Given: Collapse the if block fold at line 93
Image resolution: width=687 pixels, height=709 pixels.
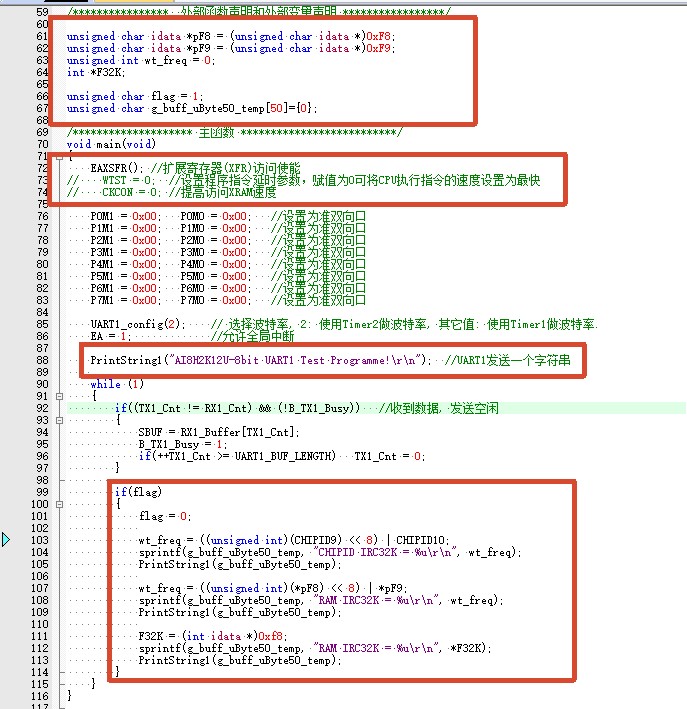Looking at the screenshot, I should 59,420.
